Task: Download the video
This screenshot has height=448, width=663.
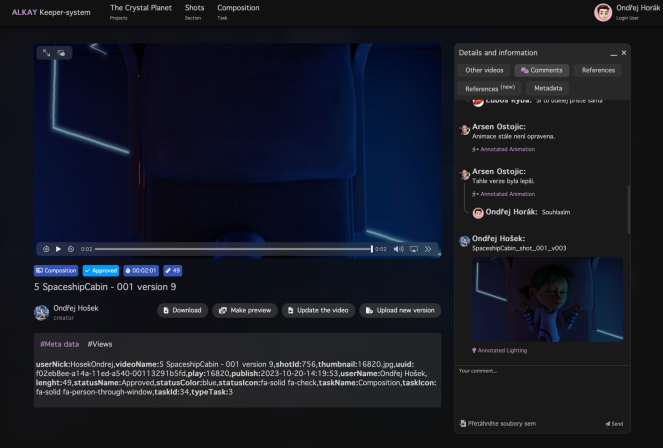Action: pyautogui.click(x=182, y=310)
